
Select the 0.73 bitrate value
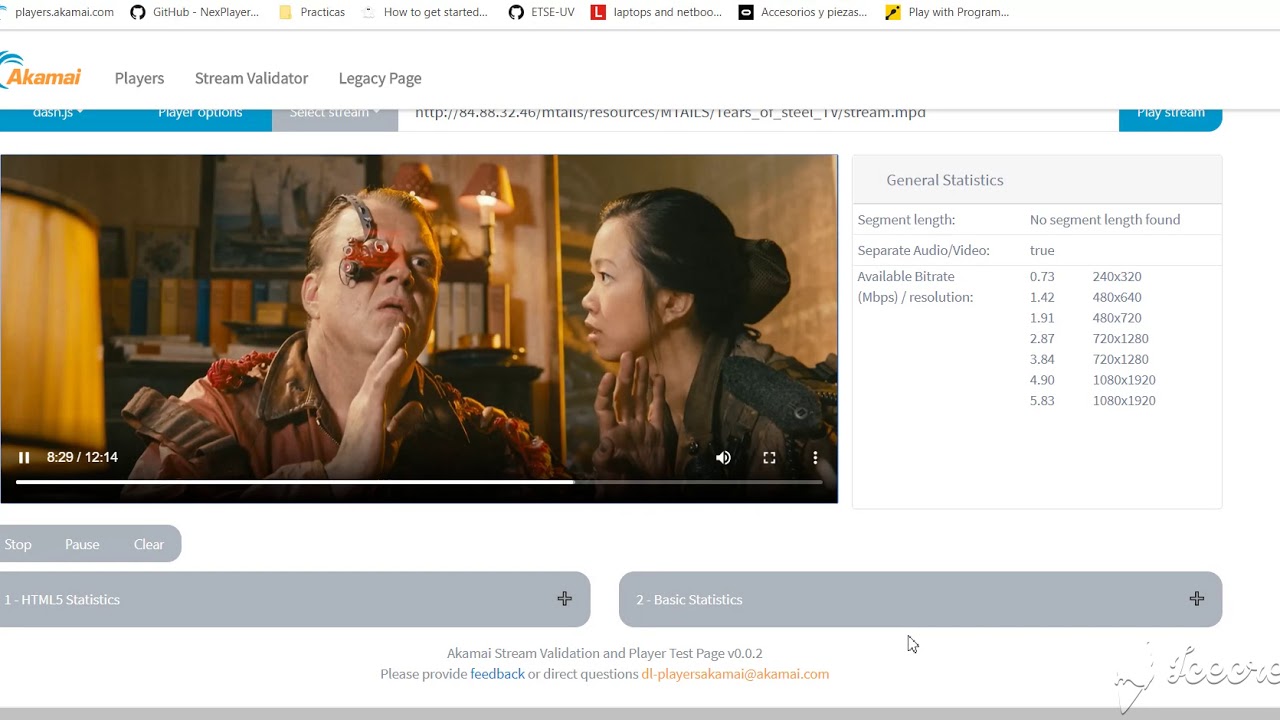coord(1042,277)
